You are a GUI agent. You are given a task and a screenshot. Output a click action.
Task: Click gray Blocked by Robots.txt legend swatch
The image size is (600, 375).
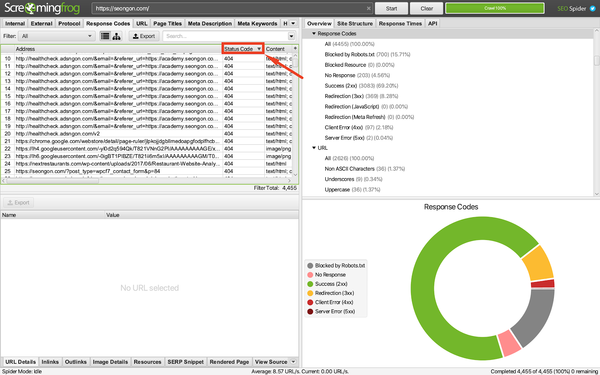[310, 266]
